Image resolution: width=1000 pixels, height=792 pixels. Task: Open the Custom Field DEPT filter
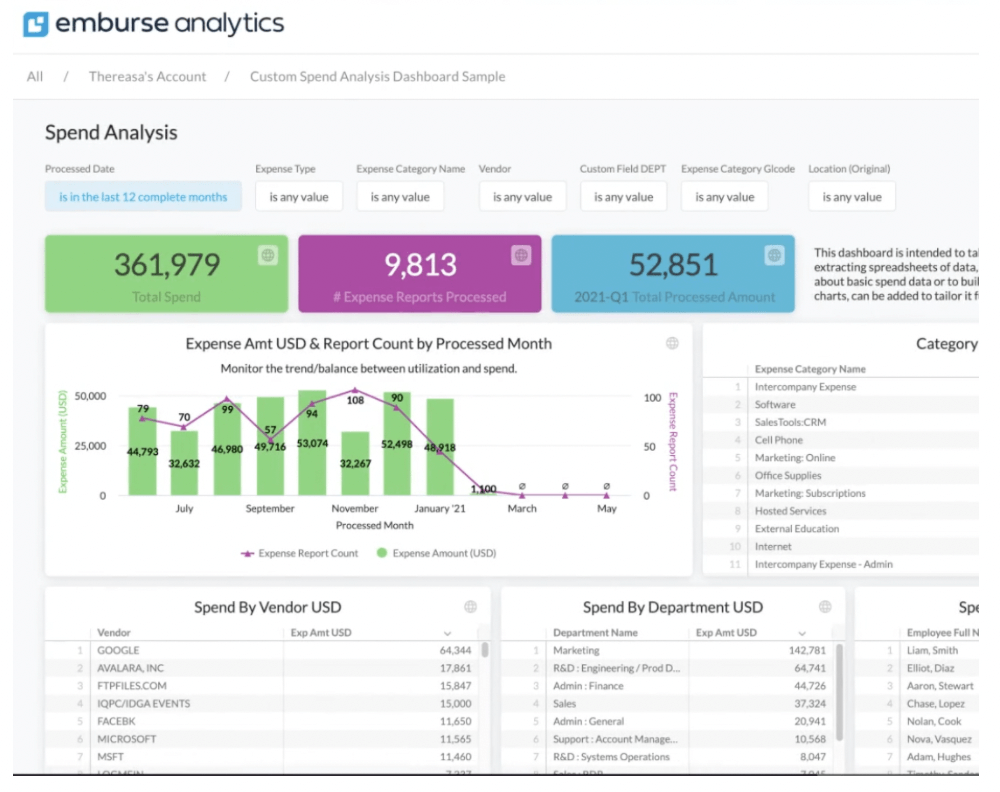623,197
